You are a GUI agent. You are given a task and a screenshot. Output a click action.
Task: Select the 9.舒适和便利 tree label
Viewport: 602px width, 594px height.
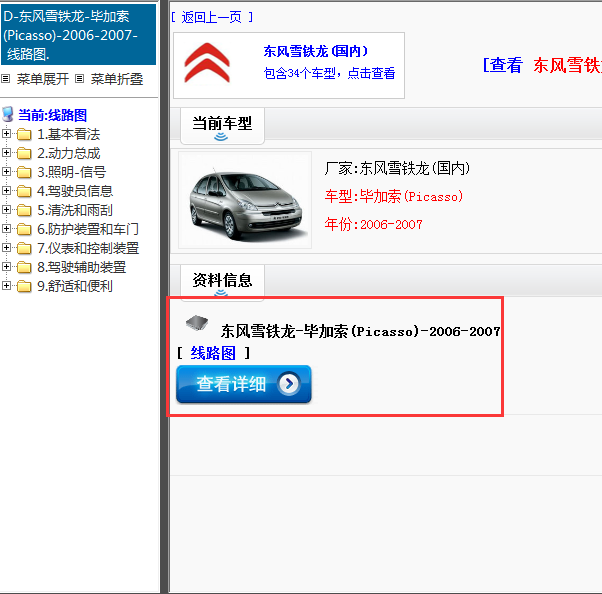tap(75, 286)
